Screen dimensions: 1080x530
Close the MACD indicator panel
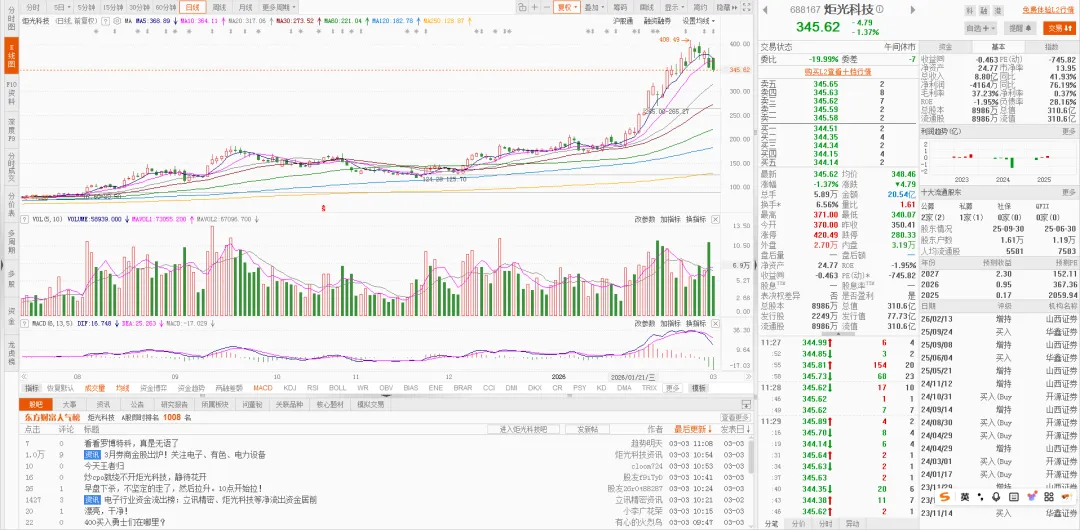(x=716, y=323)
